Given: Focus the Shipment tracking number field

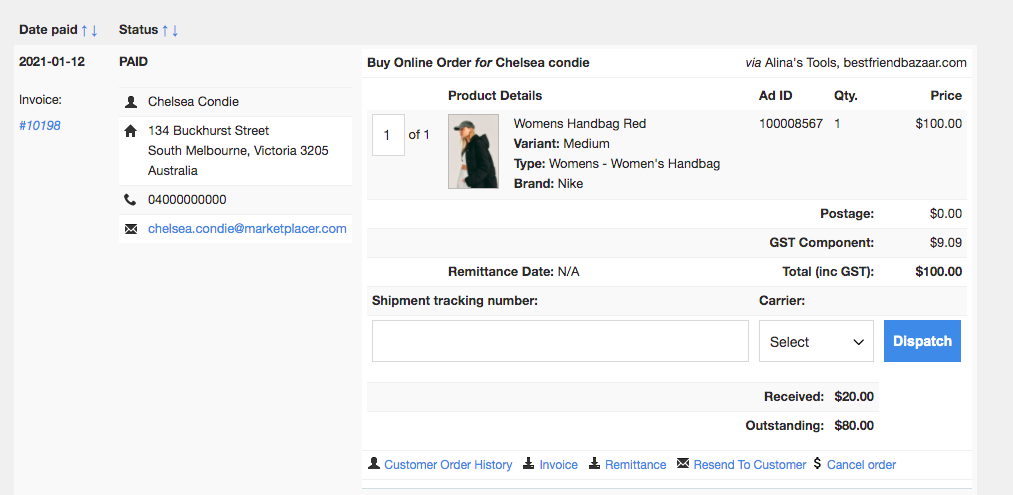Looking at the screenshot, I should [560, 341].
